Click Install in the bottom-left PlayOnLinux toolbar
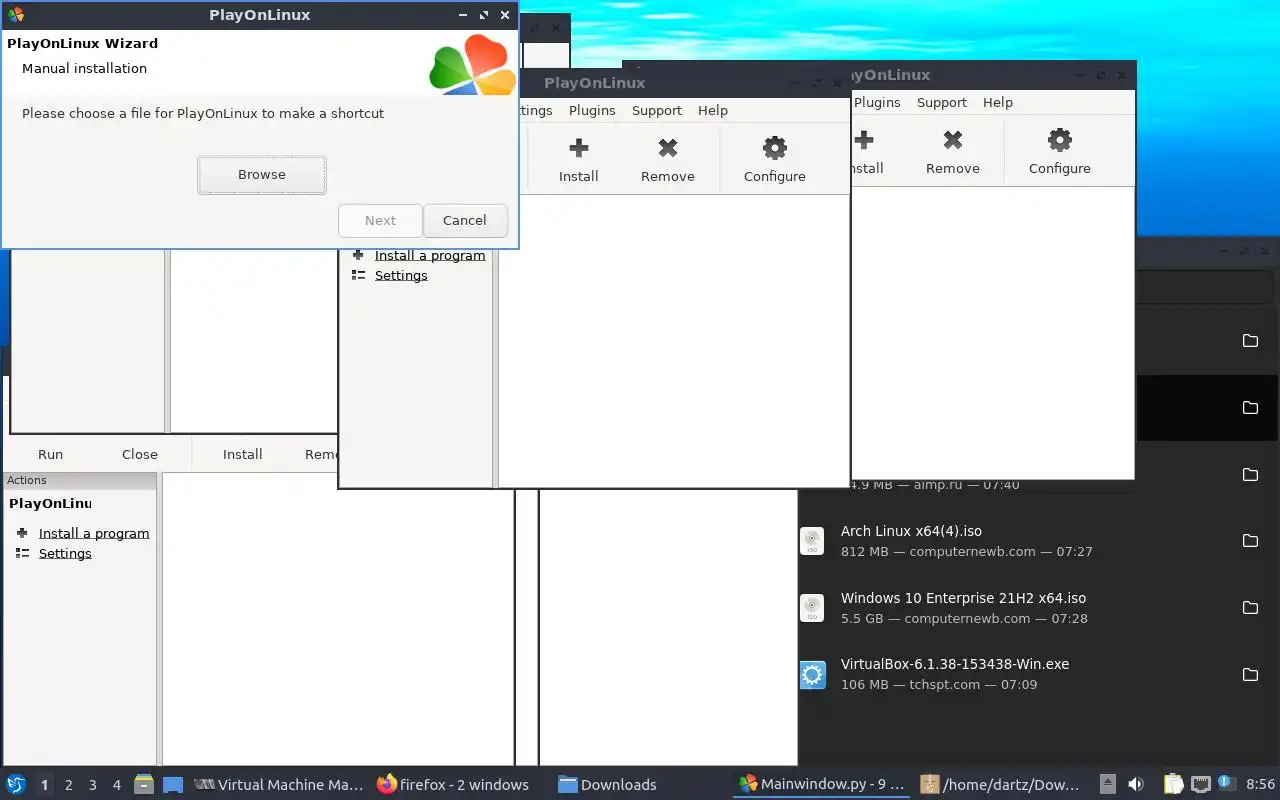1280x800 pixels. [242, 454]
